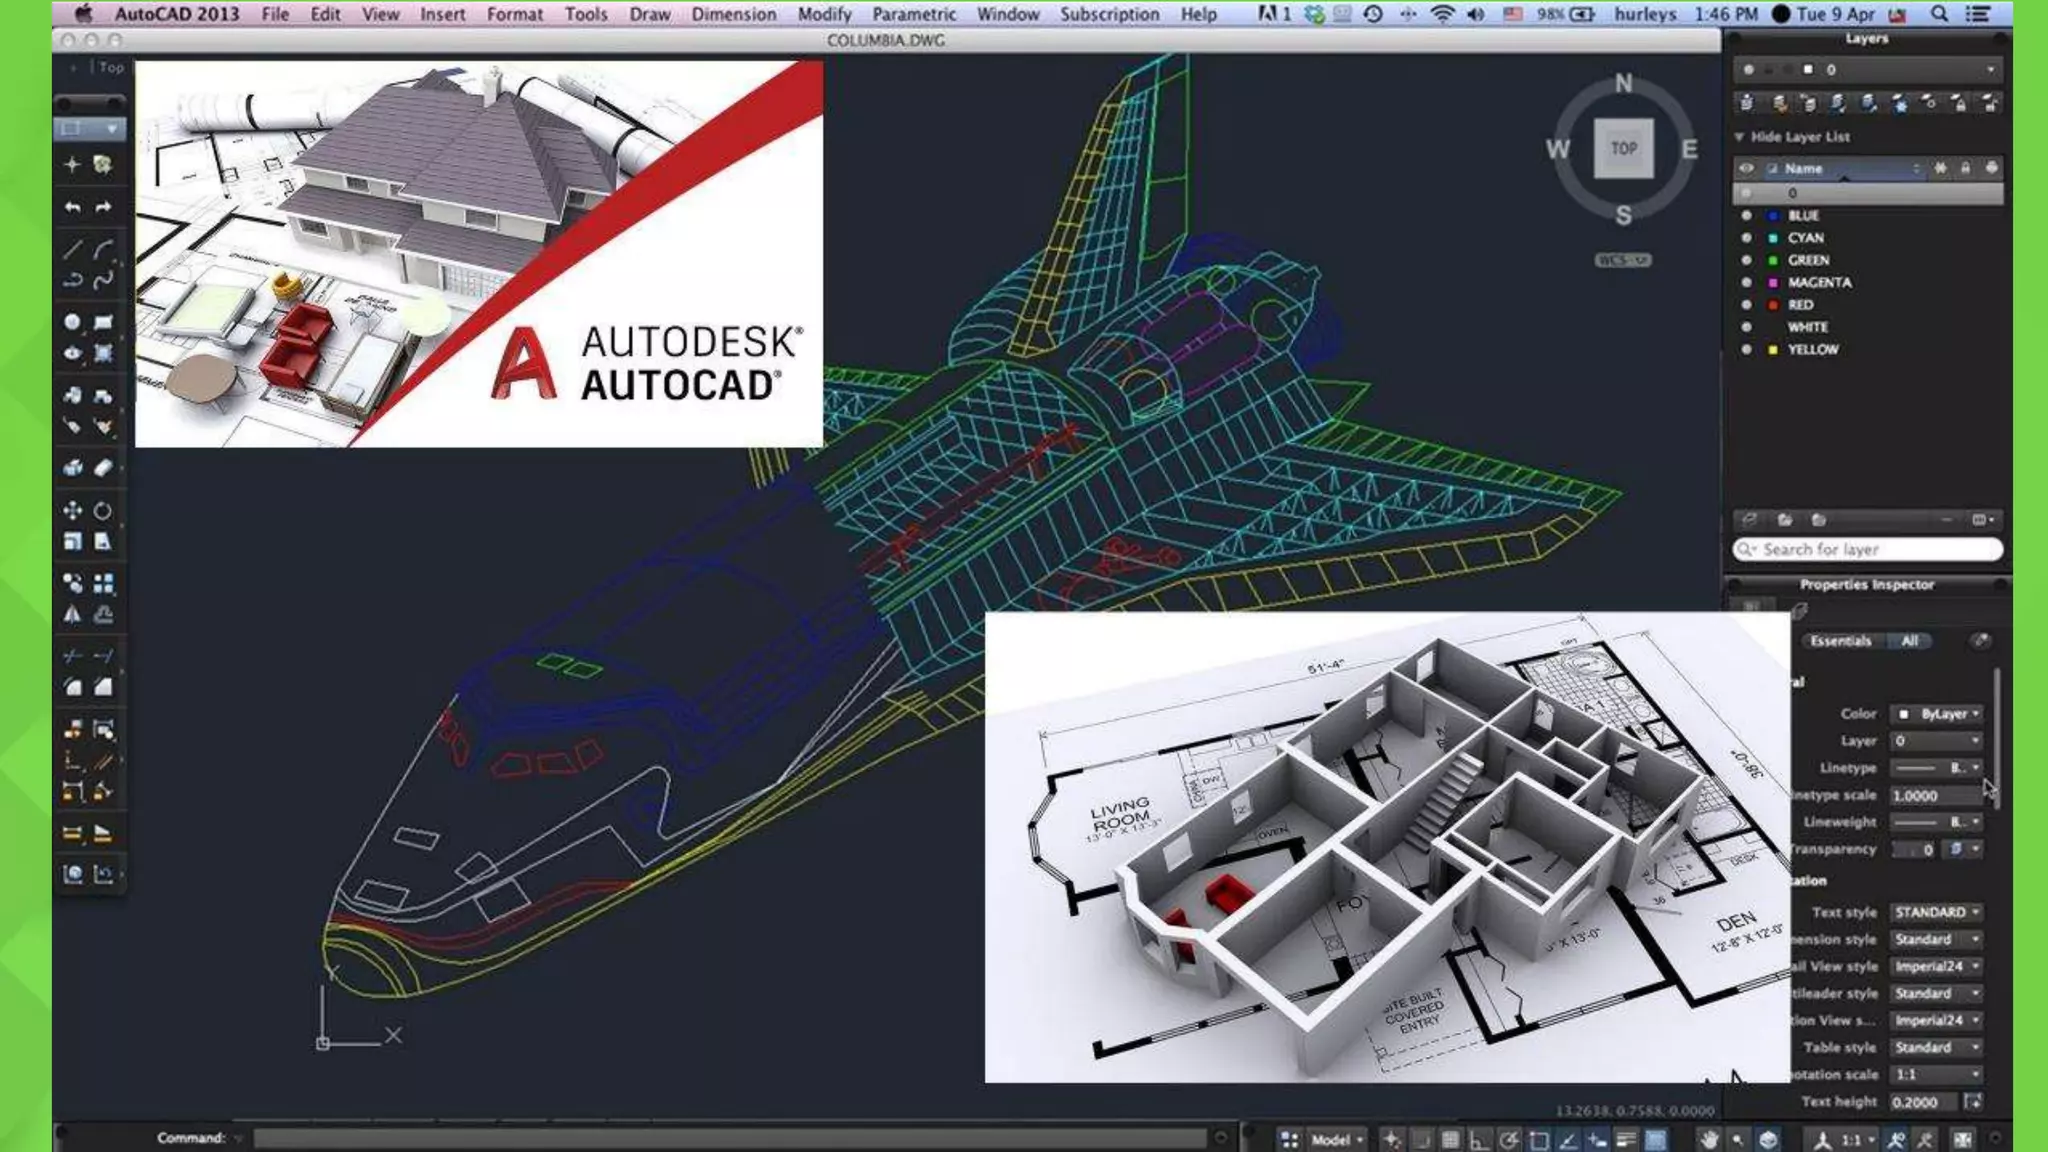Collapse the Hide Layer List triangle
The width and height of the screenshot is (2048, 1152).
[x=1739, y=137]
